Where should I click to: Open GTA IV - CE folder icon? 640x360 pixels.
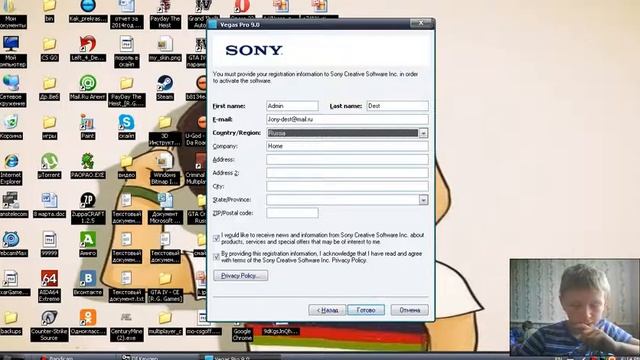click(165, 279)
